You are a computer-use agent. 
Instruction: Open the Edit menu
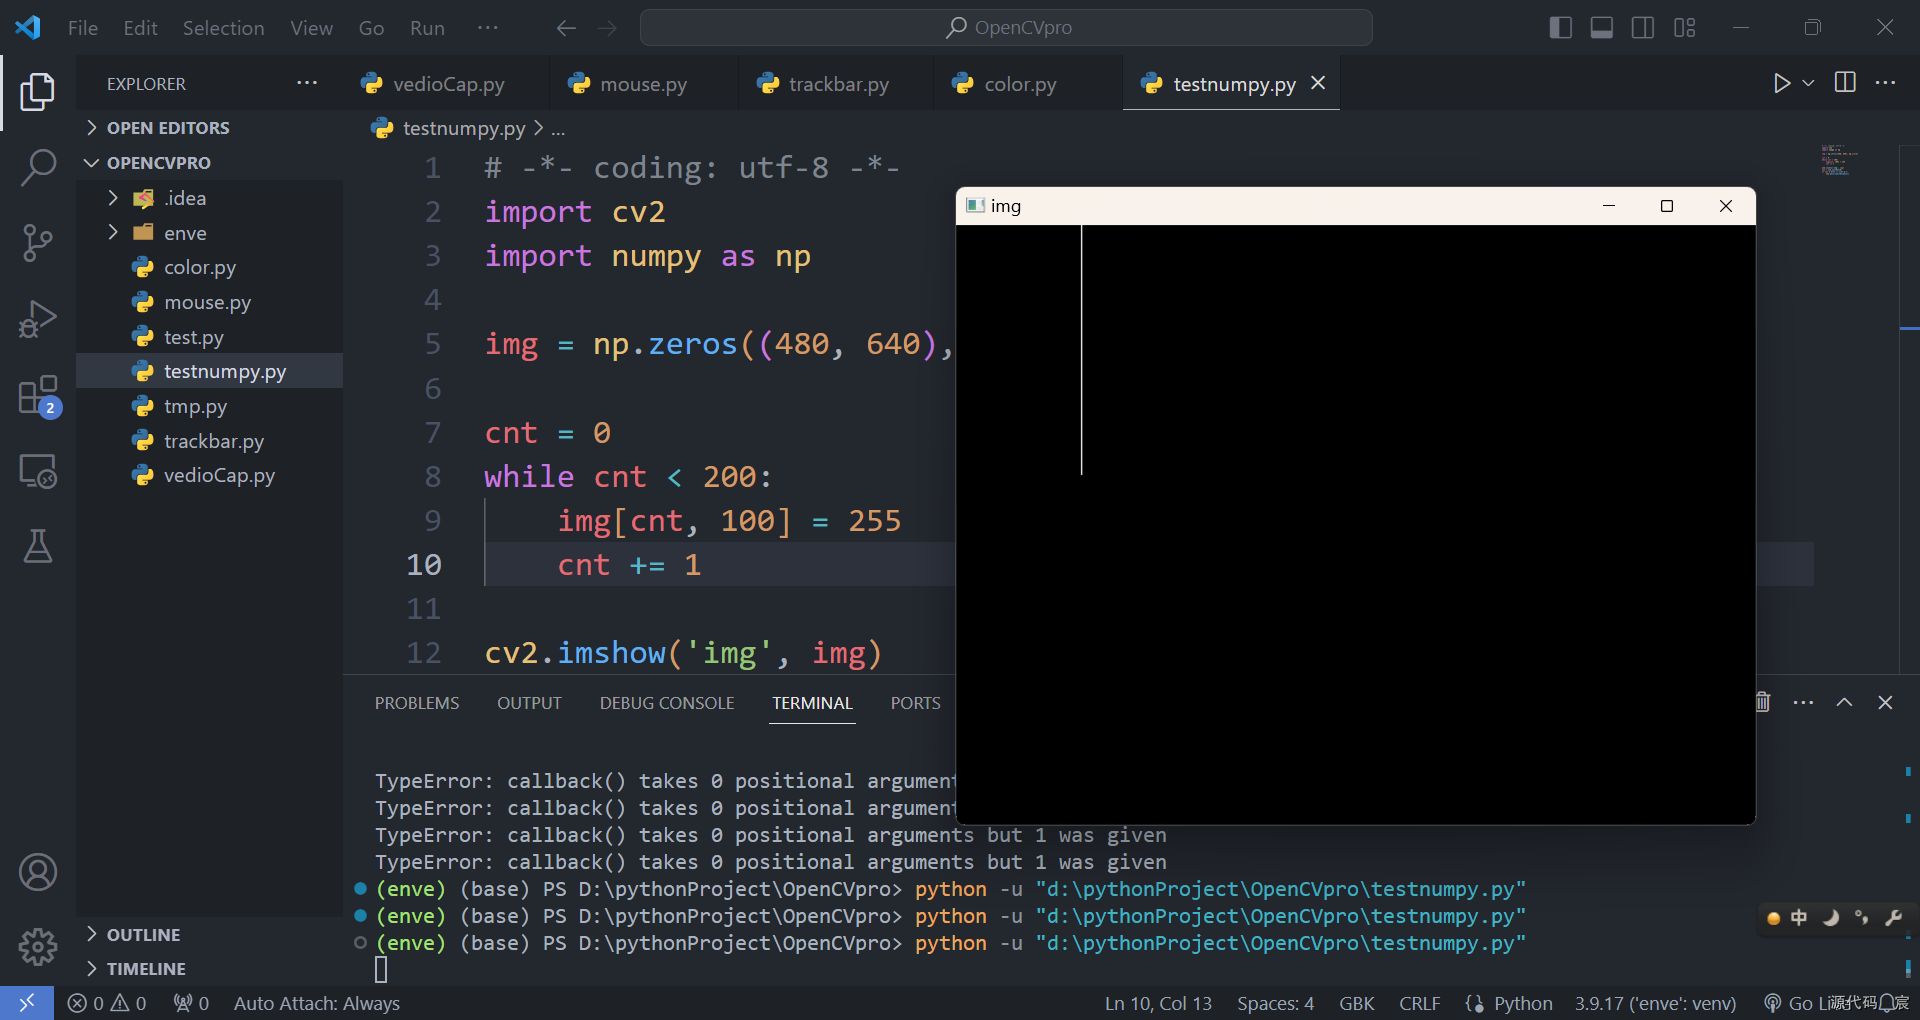pos(140,28)
